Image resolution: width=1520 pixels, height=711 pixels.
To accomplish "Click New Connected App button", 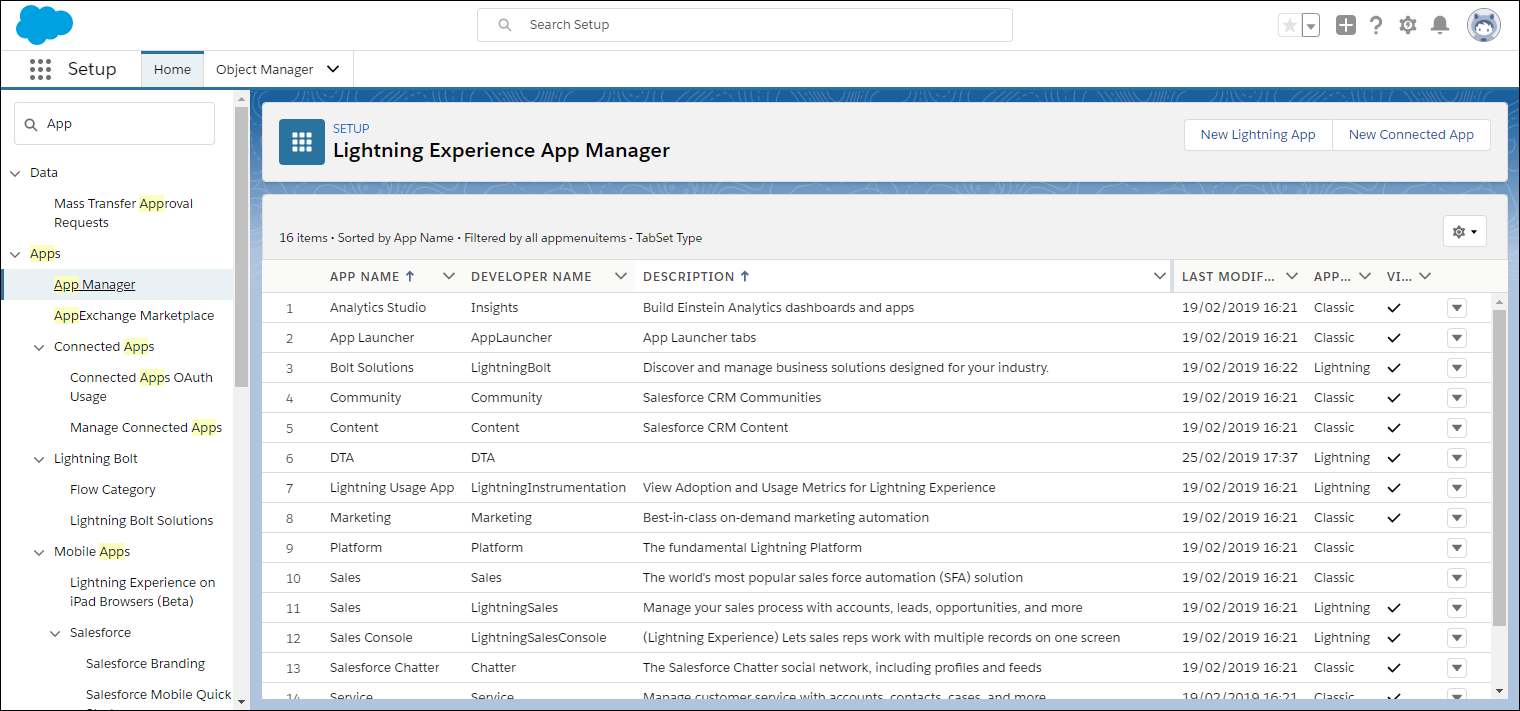I will [x=1411, y=134].
